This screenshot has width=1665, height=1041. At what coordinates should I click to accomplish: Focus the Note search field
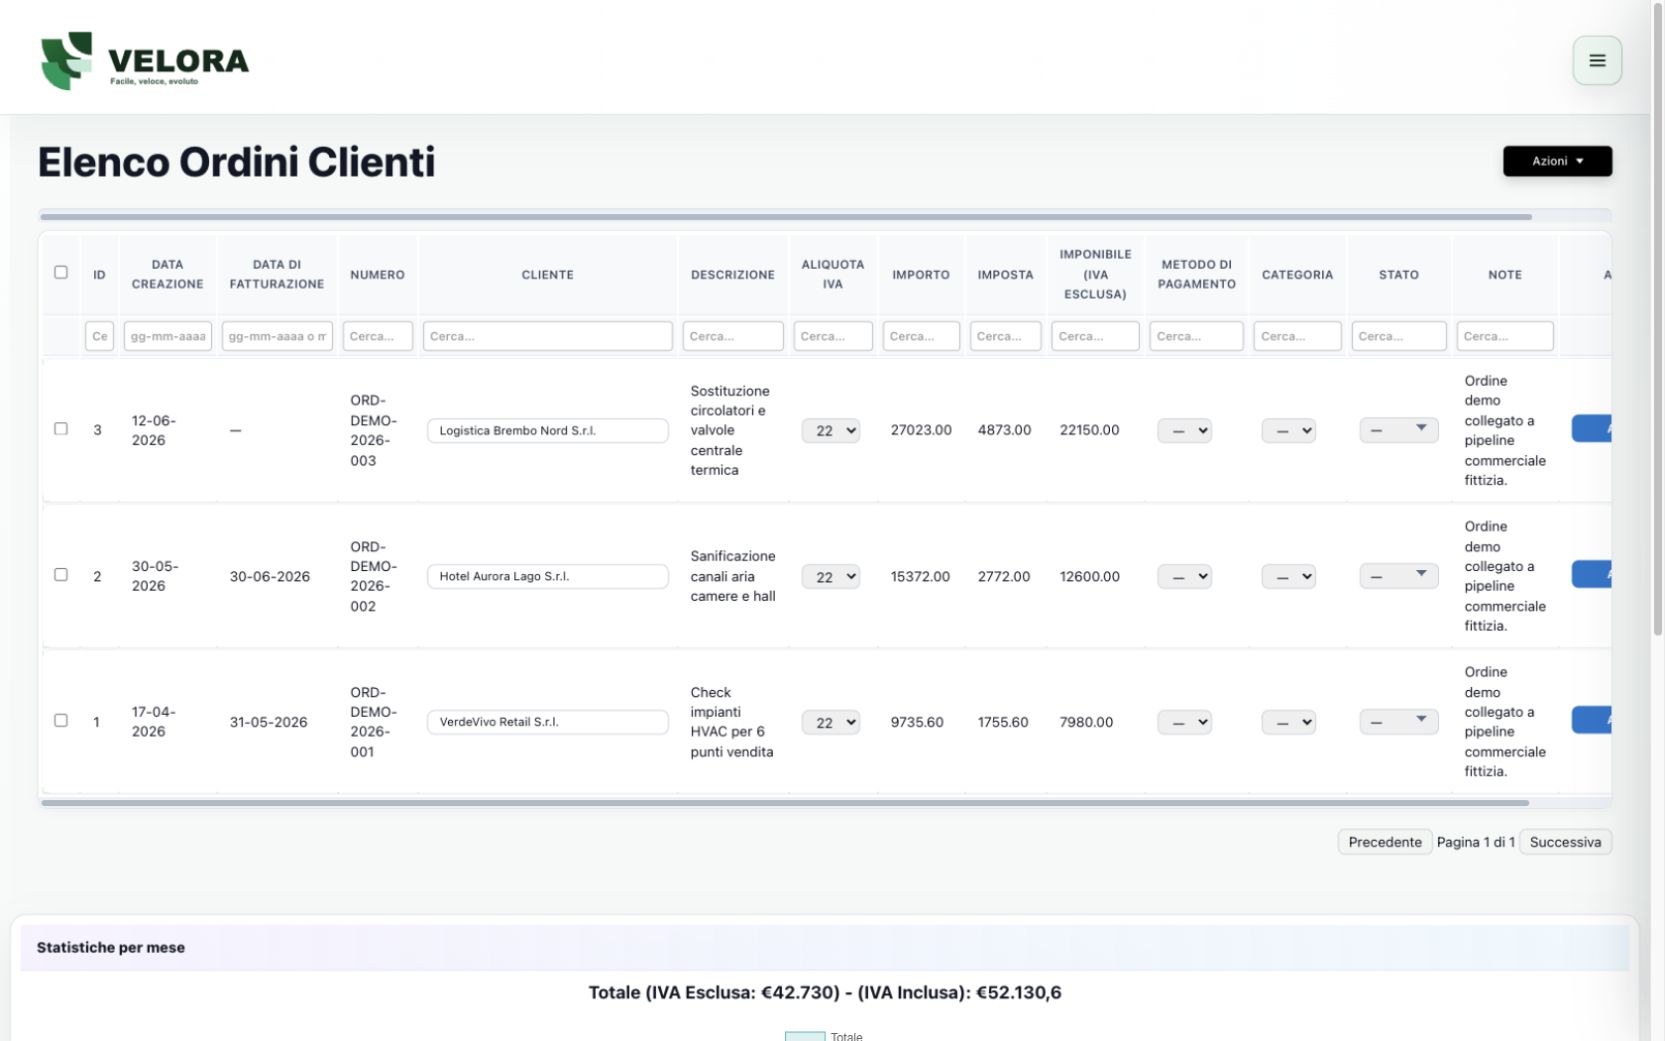[1505, 336]
